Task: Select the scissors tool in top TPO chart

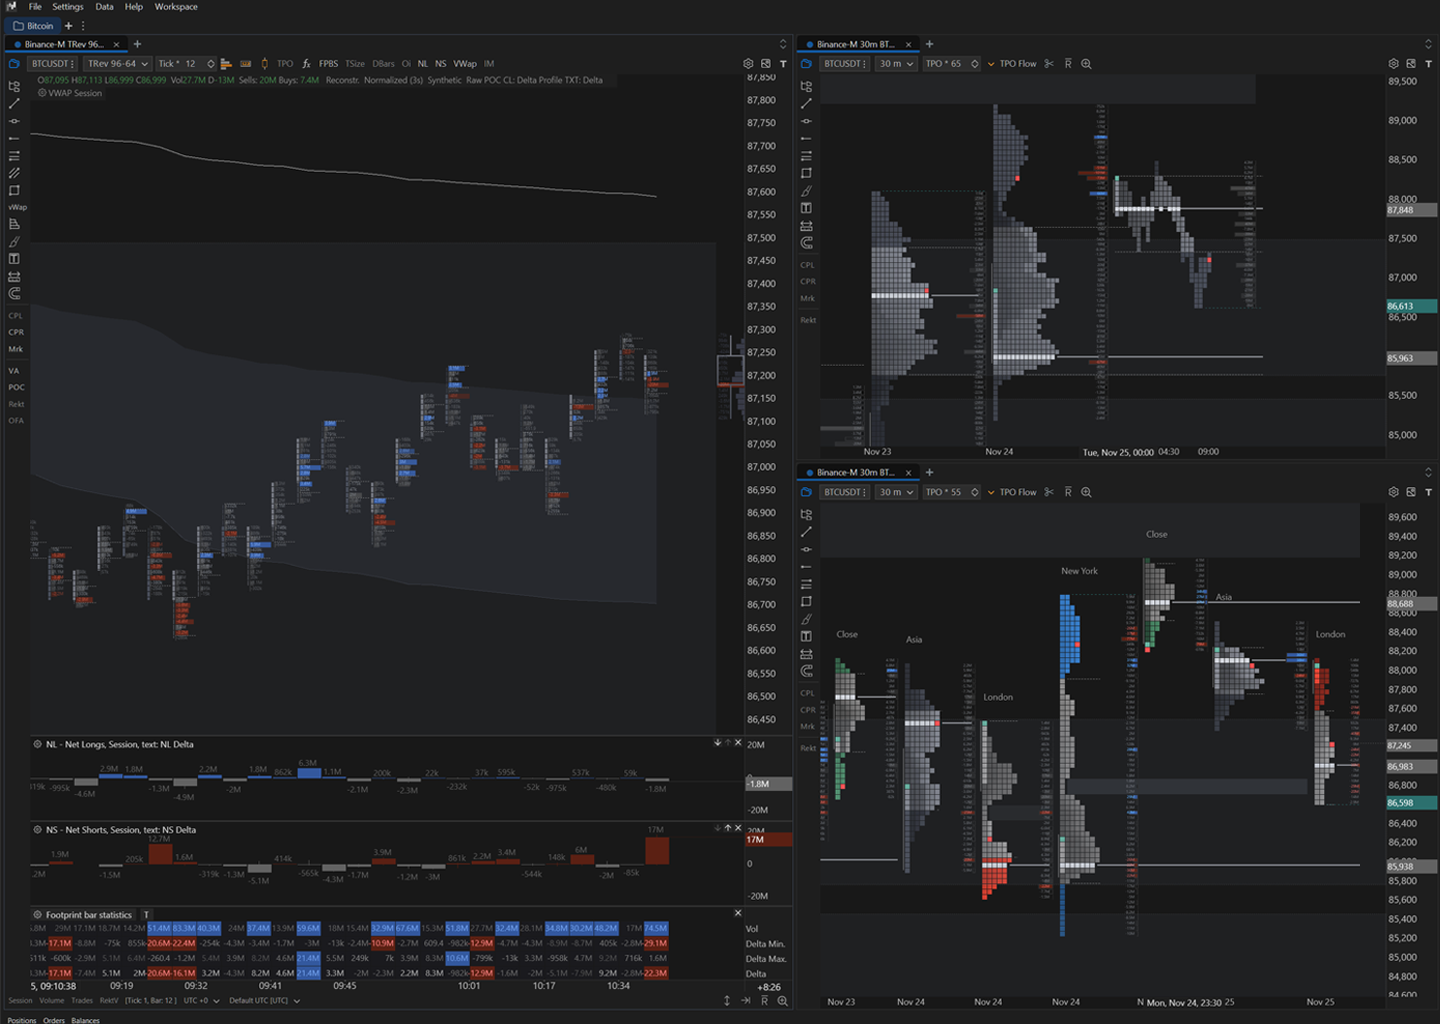Action: coord(1049,64)
